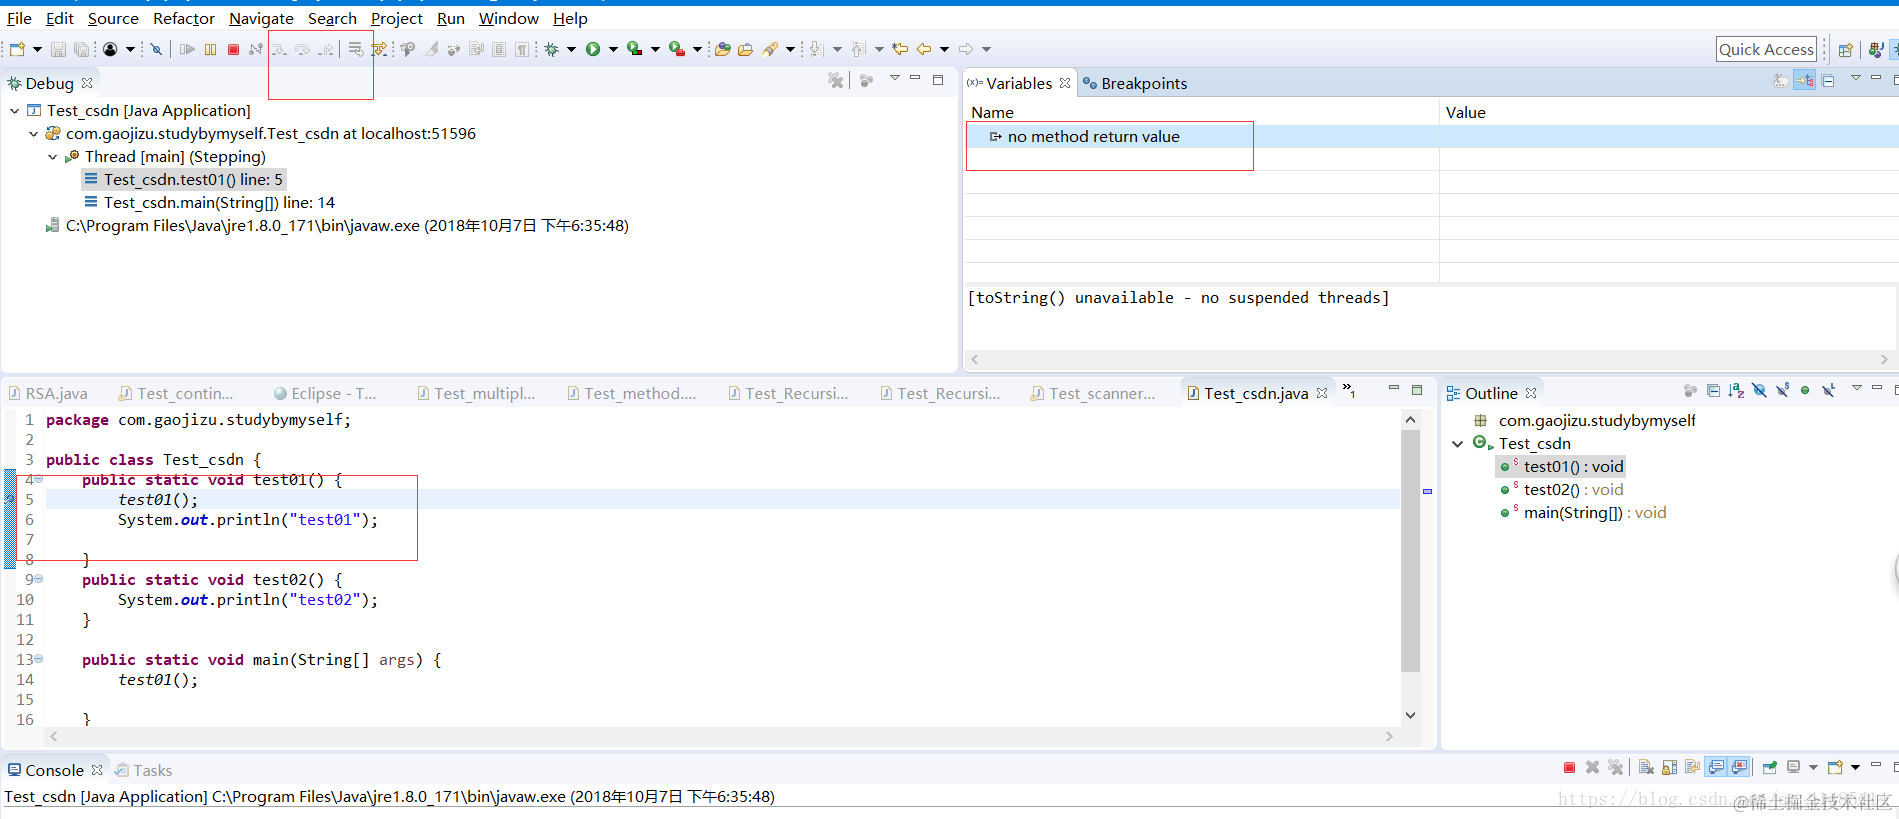Open the Test_method editor tab
Image resolution: width=1899 pixels, height=819 pixels.
point(631,393)
